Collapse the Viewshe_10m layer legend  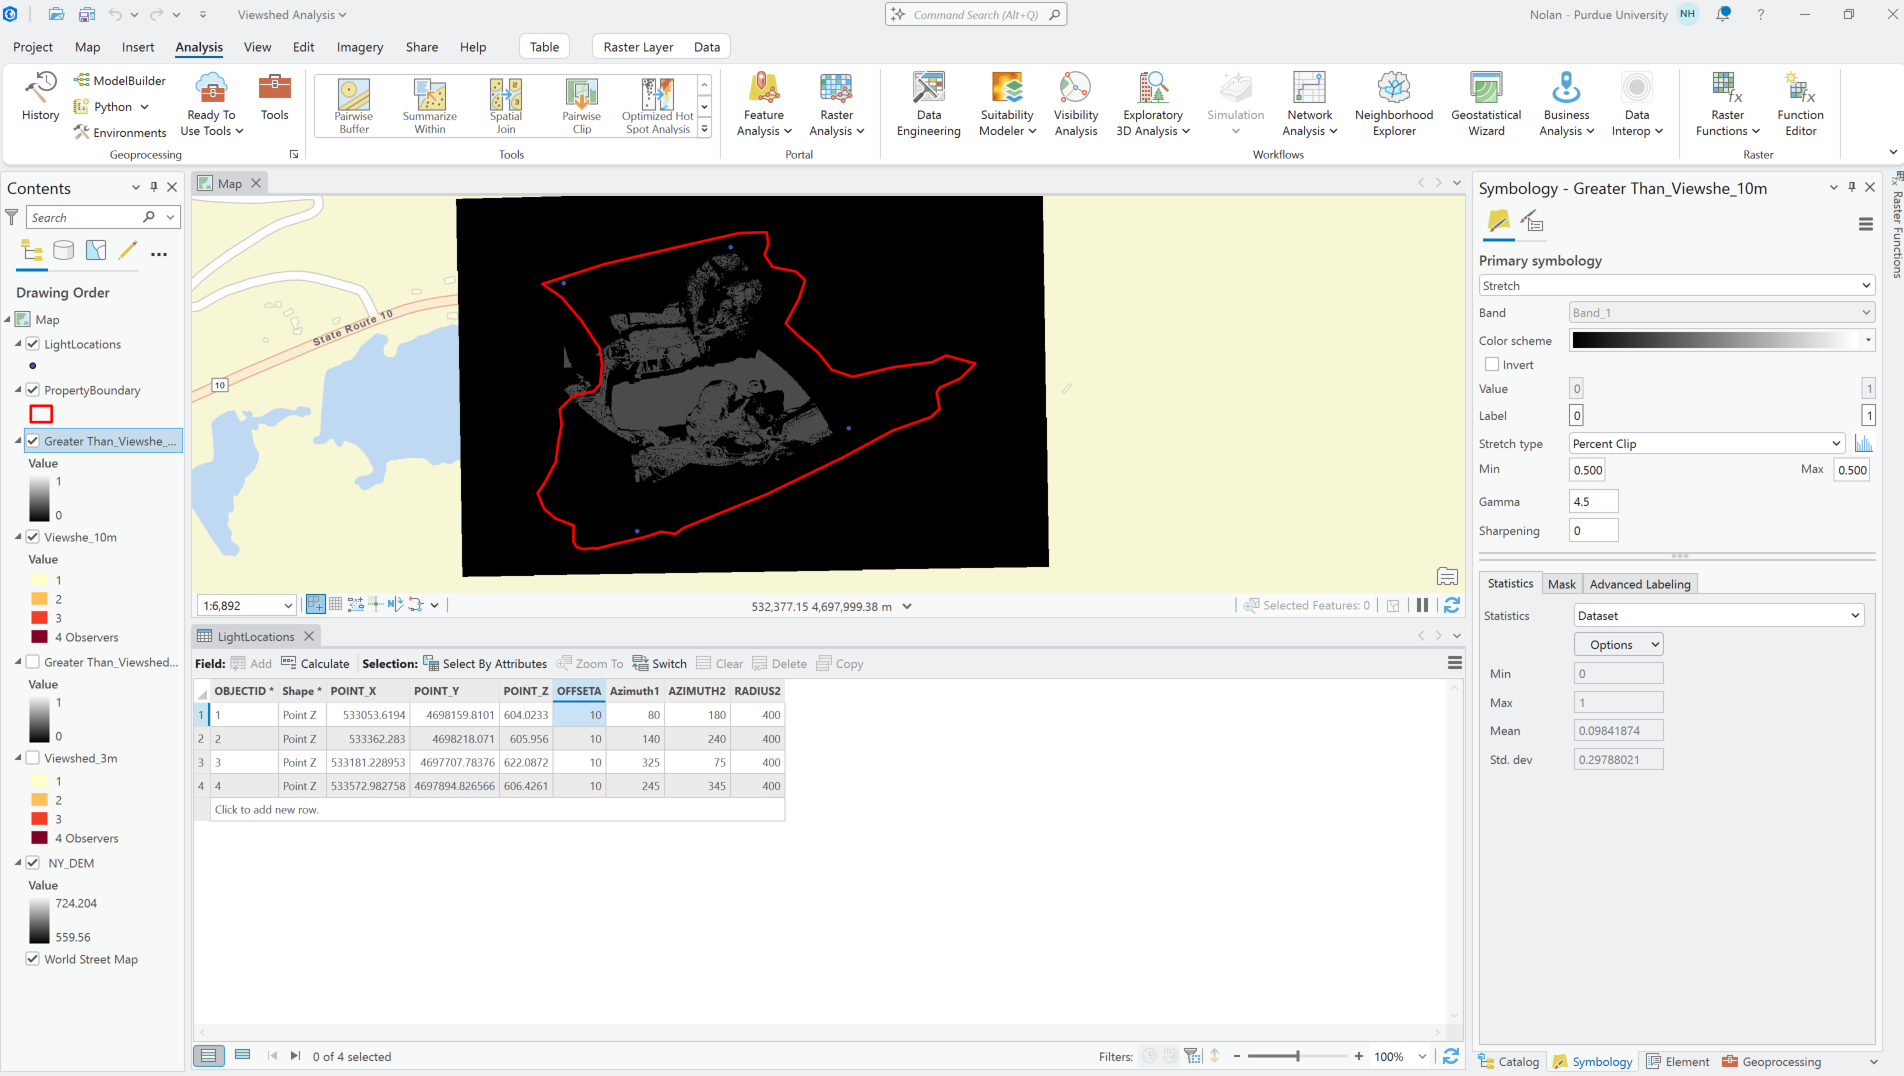click(x=18, y=537)
